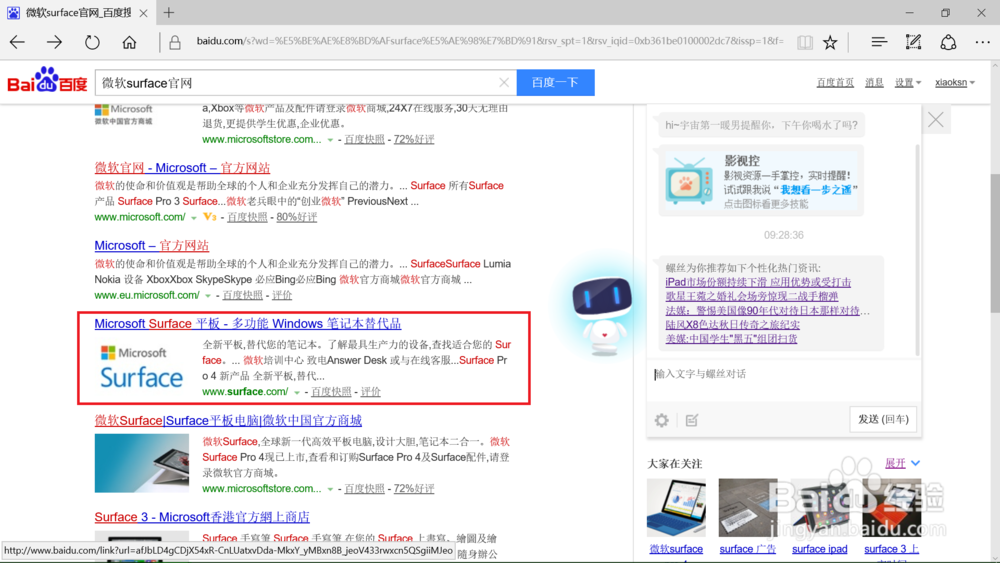The width and height of the screenshot is (1000, 563).
Task: Click the Microsoft 微软中国官方商城 logo
Action: [124, 114]
